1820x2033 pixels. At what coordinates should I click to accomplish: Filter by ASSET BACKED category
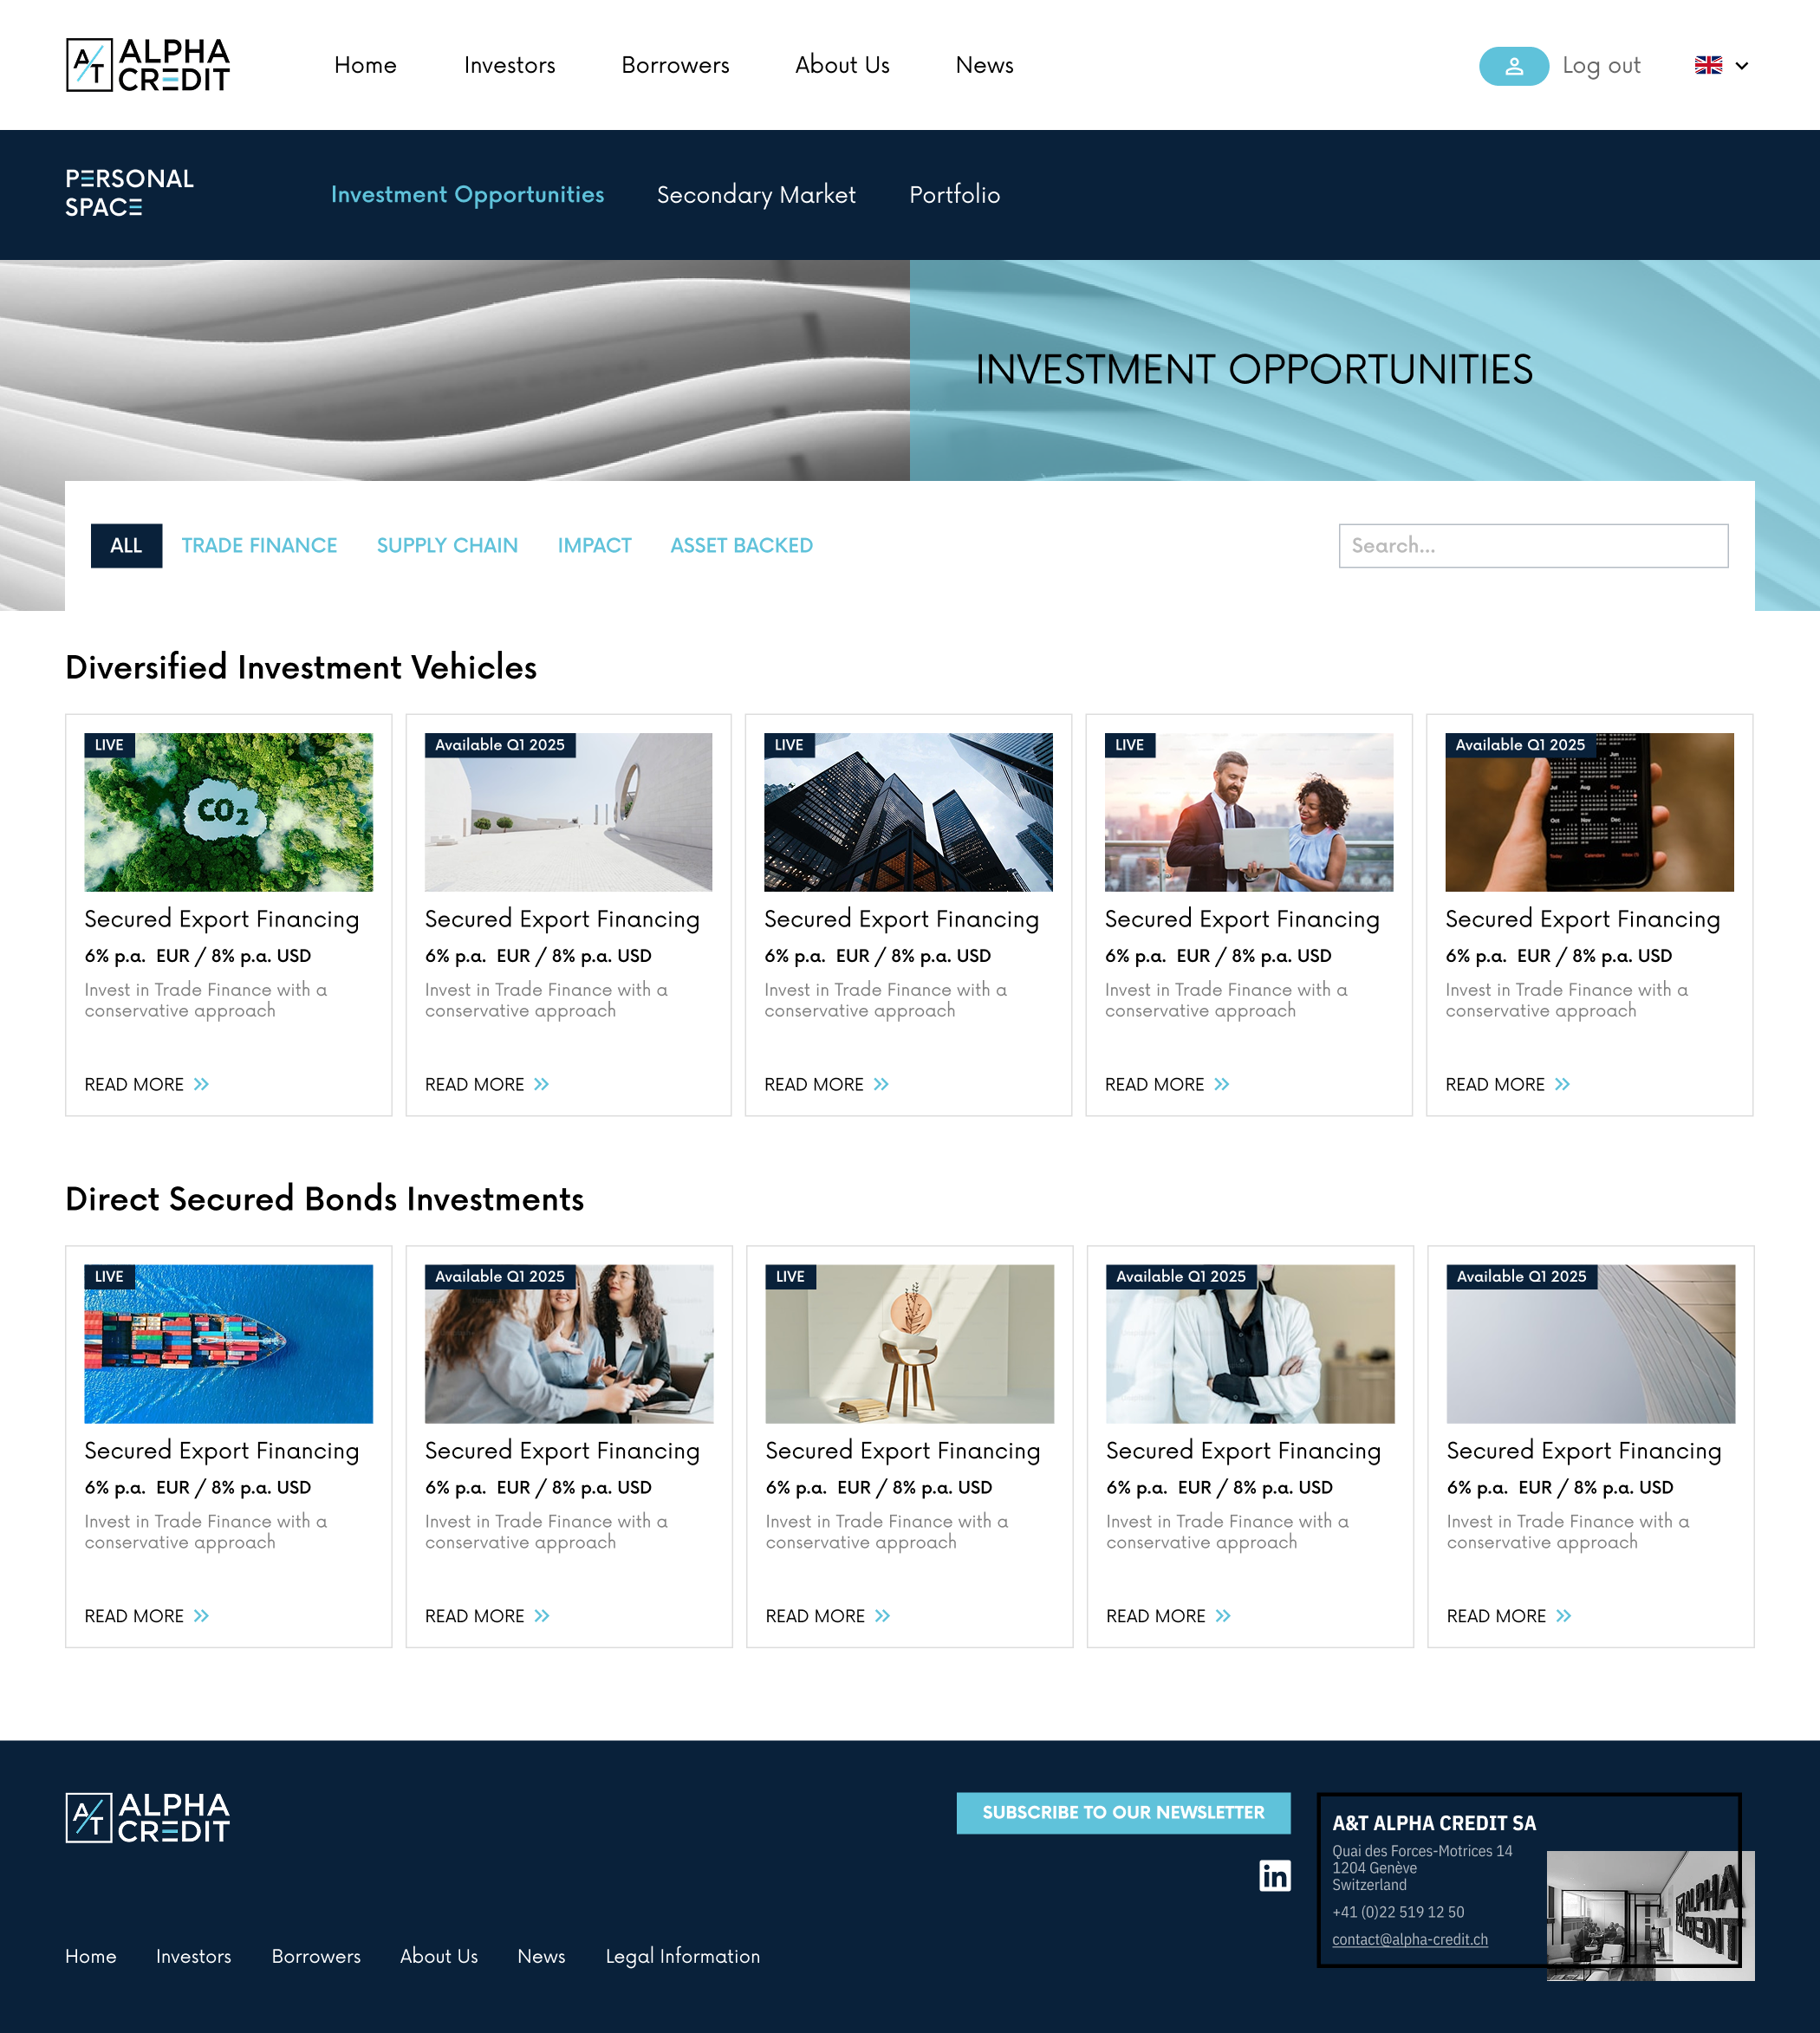[x=741, y=546]
